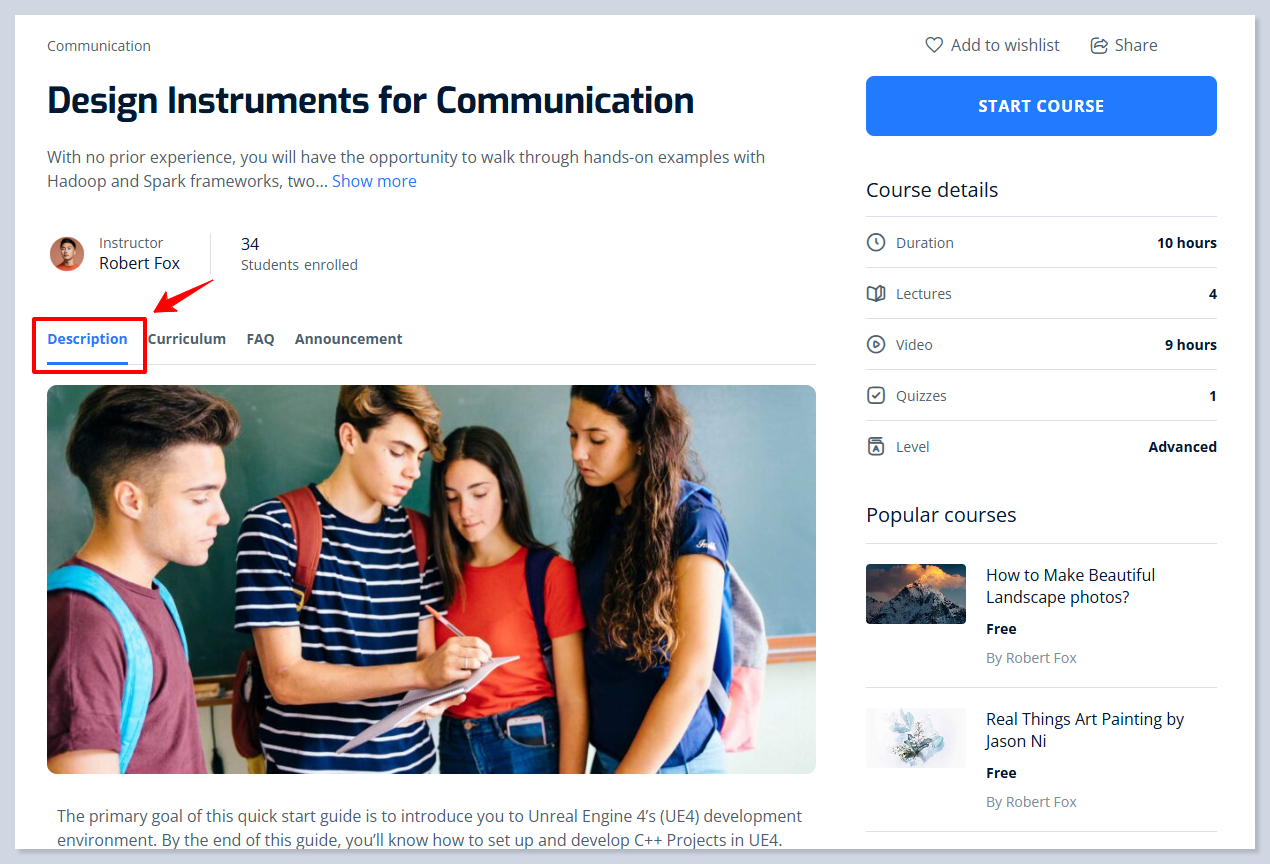Click the students course banner image
The image size is (1270, 864).
click(431, 579)
